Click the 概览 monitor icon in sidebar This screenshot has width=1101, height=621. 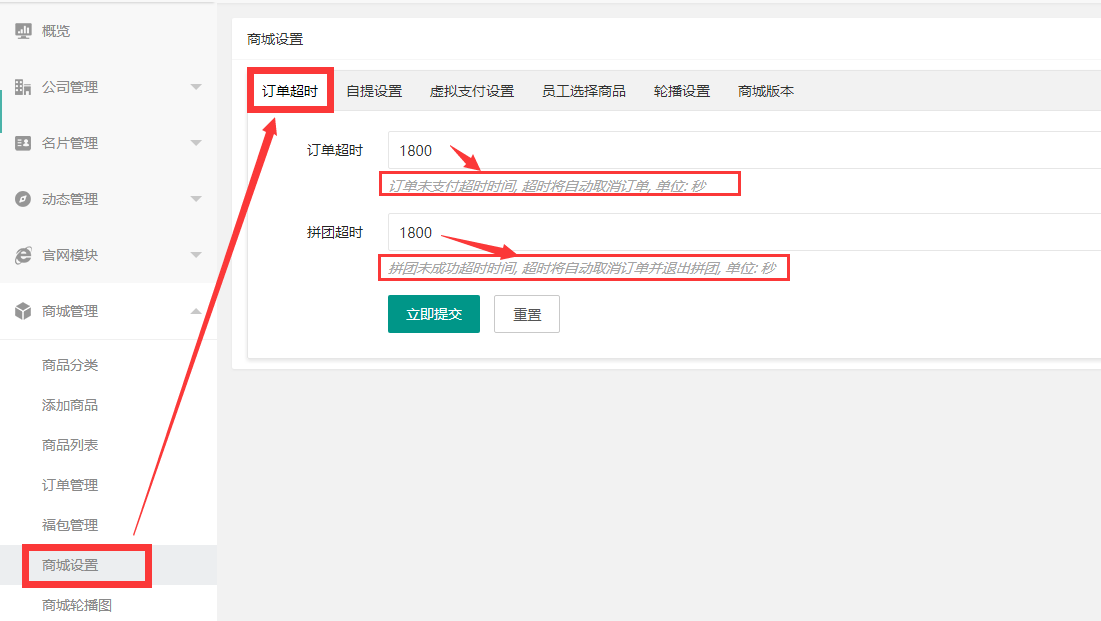(x=23, y=31)
